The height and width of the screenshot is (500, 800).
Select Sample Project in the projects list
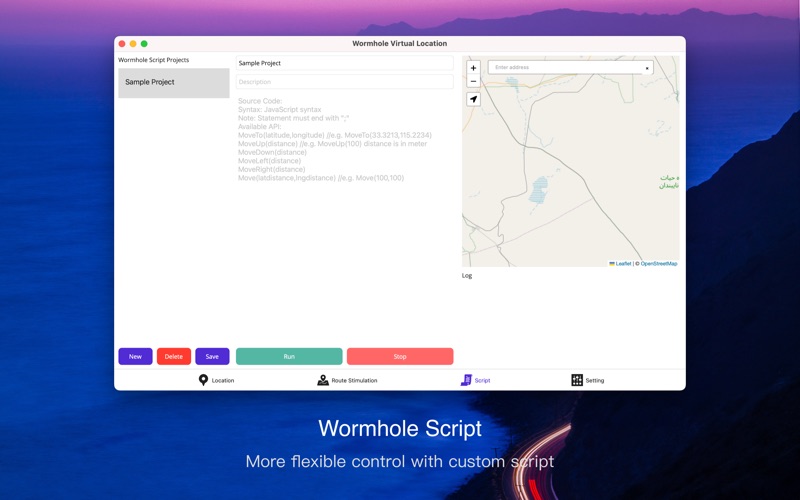(x=174, y=83)
